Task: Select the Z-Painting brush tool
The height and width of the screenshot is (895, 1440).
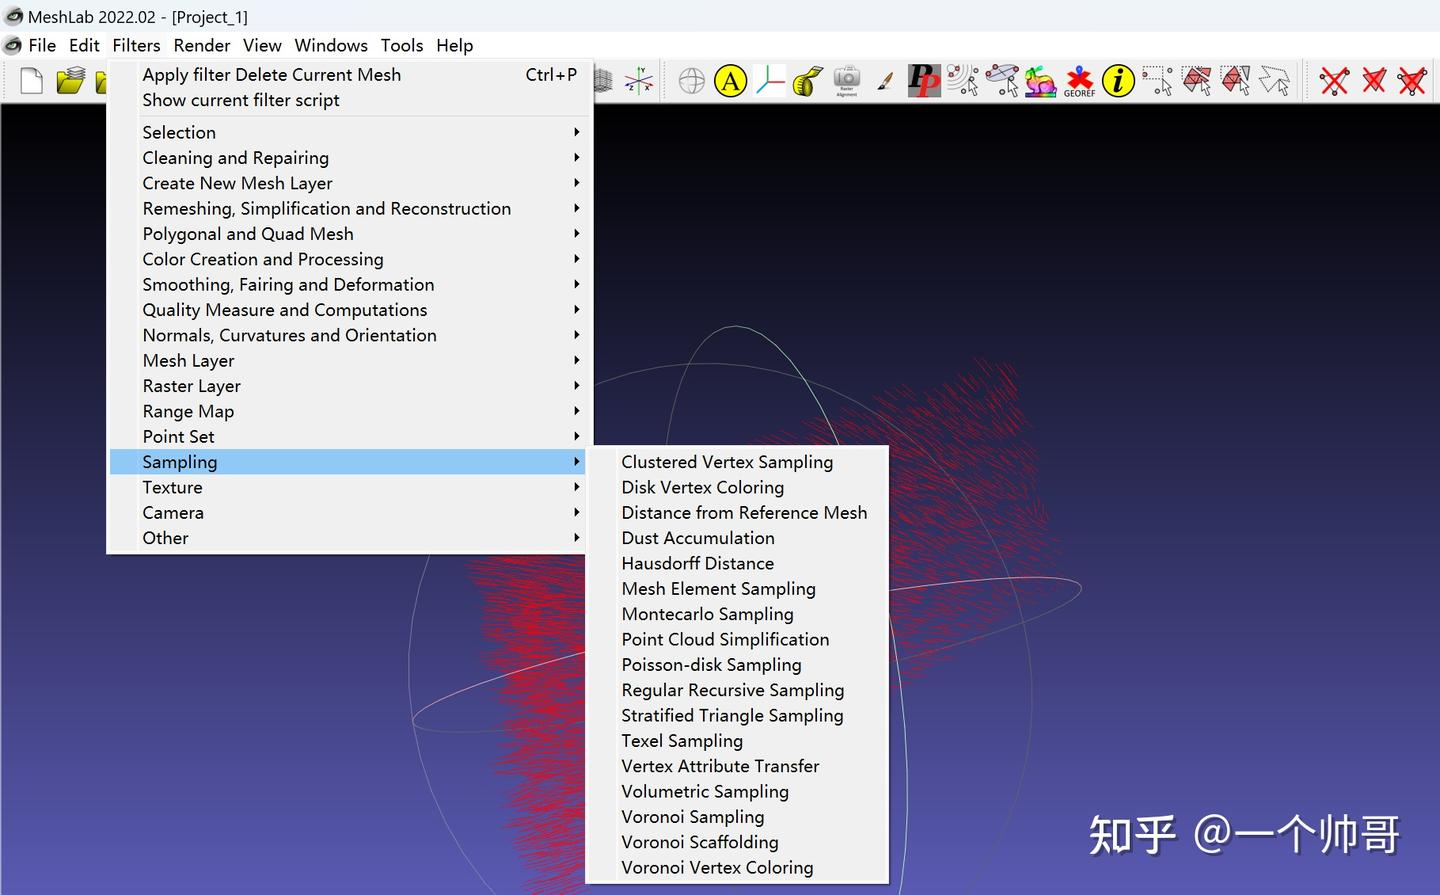Action: click(x=884, y=80)
